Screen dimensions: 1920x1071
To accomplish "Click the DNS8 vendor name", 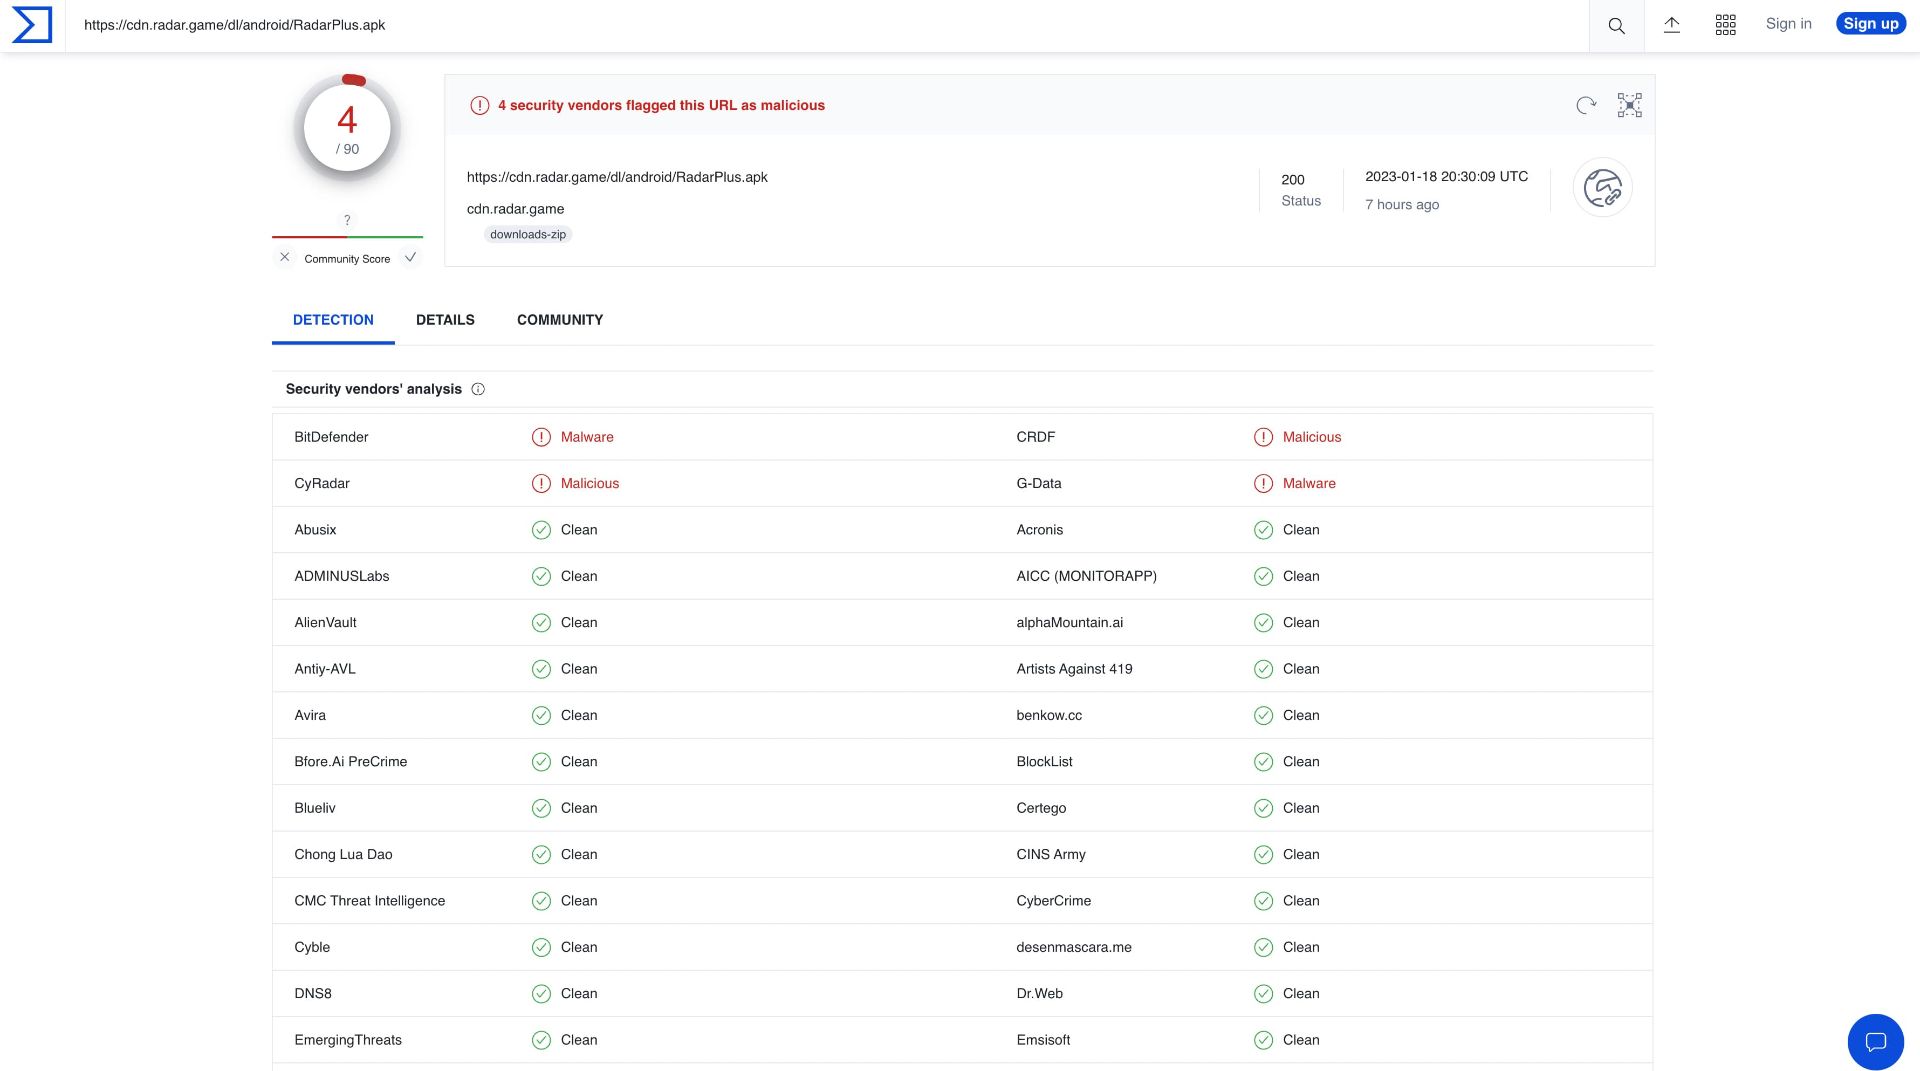I will (313, 994).
